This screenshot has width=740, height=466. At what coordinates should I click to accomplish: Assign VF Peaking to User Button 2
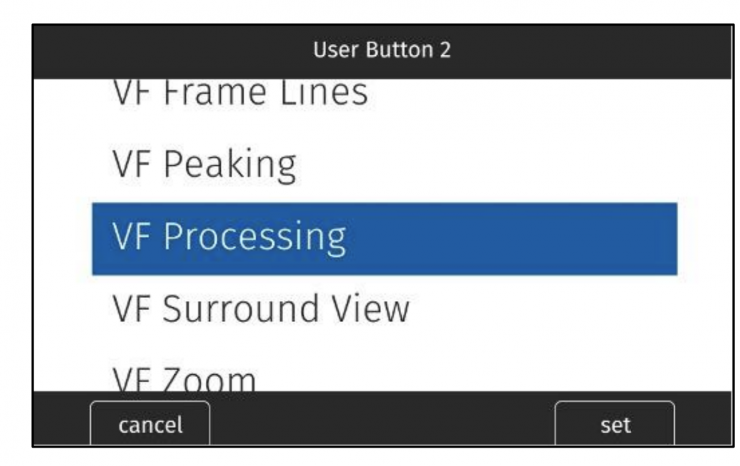(205, 165)
